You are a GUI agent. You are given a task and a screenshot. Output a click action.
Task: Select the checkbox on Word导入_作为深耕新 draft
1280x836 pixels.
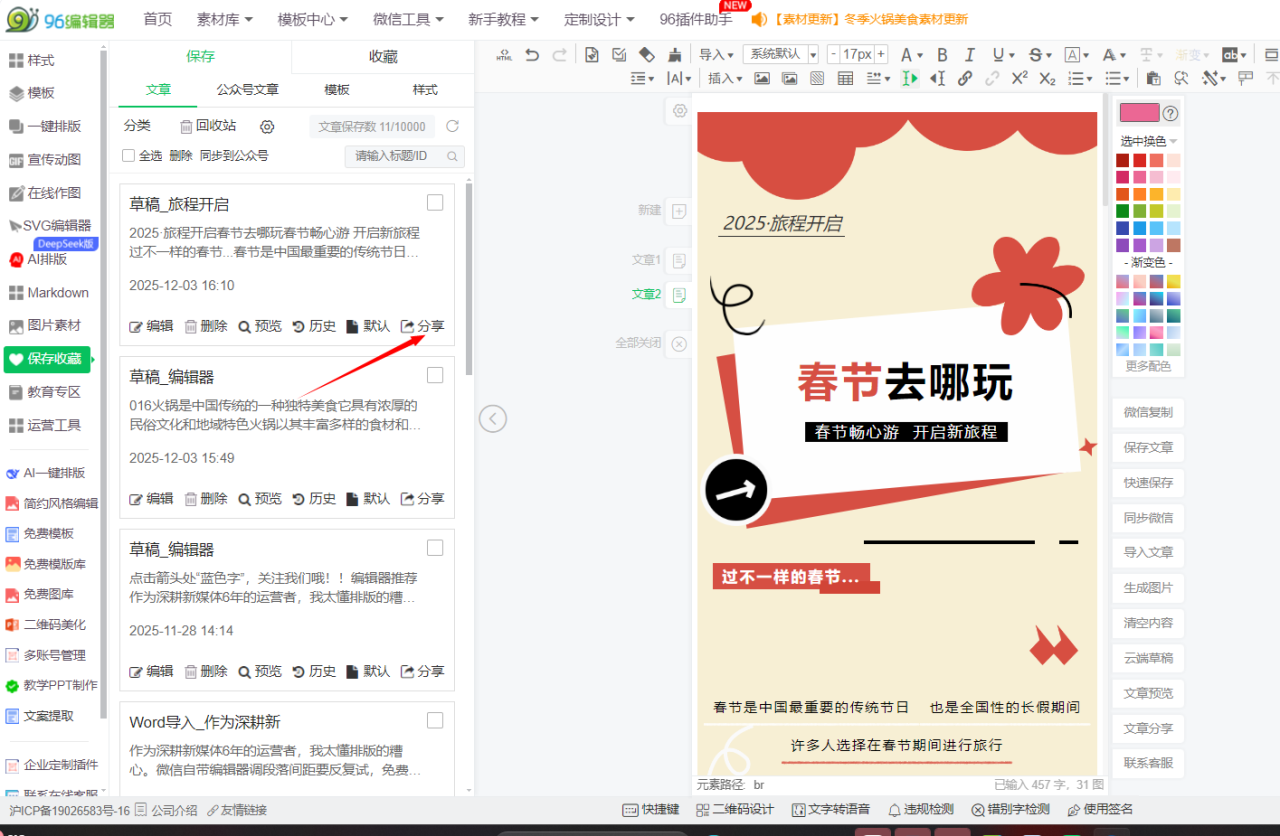coord(434,720)
